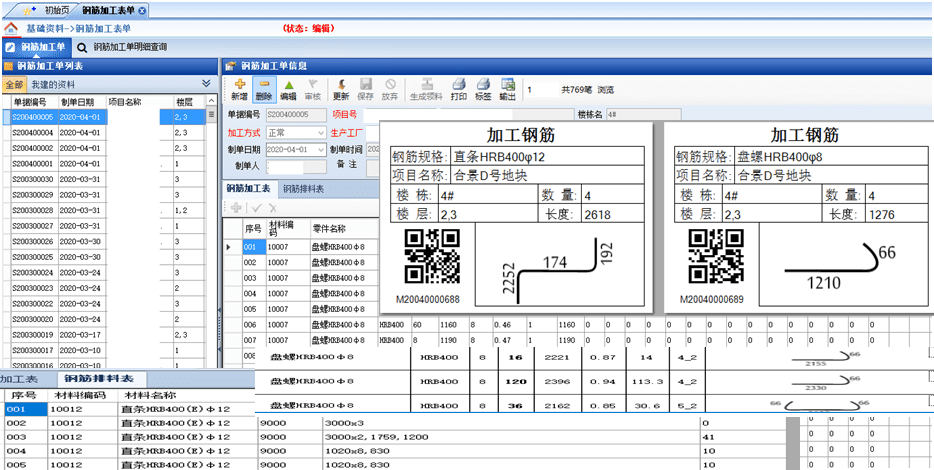Click the 钢筋加工单列表 panel header icon

[x=8, y=66]
